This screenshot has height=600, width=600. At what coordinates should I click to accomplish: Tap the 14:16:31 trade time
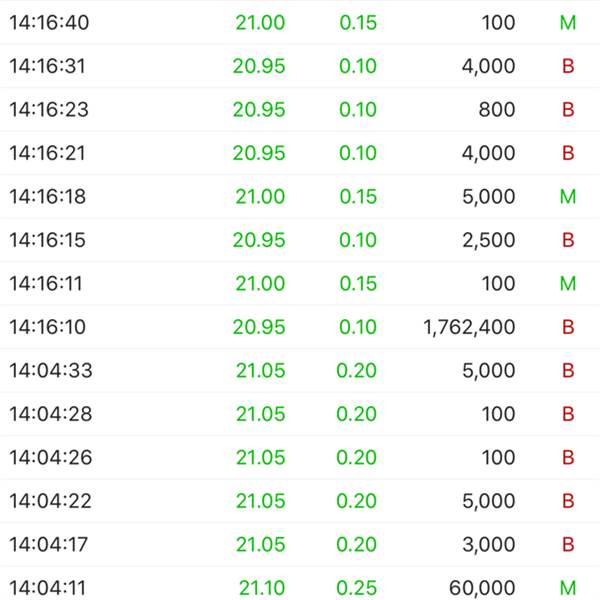coord(47,66)
